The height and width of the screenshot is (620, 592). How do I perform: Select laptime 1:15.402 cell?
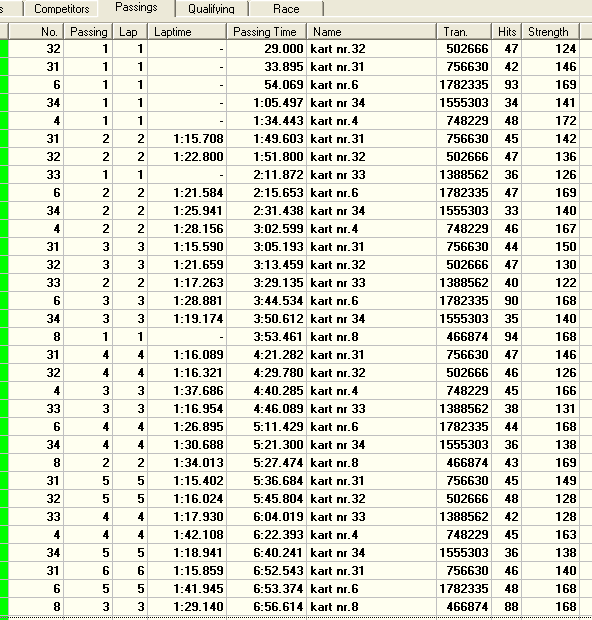click(187, 480)
